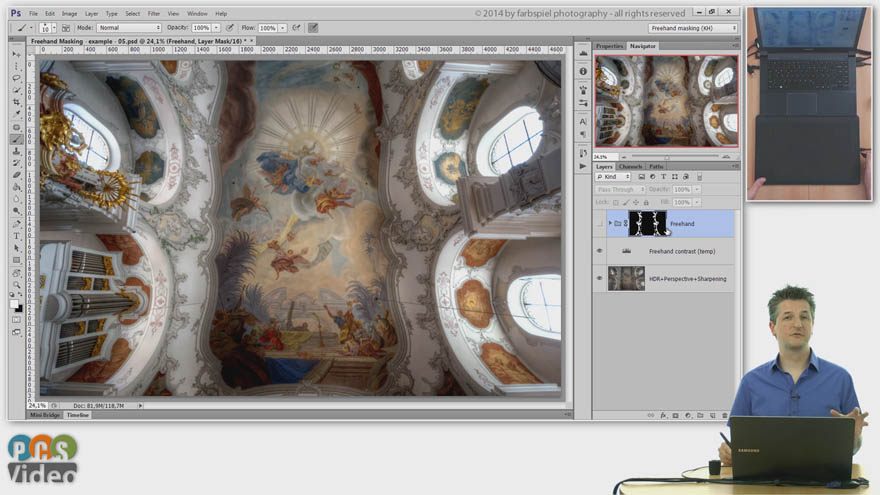Click the create new group button
The width and height of the screenshot is (880, 495).
tap(700, 416)
